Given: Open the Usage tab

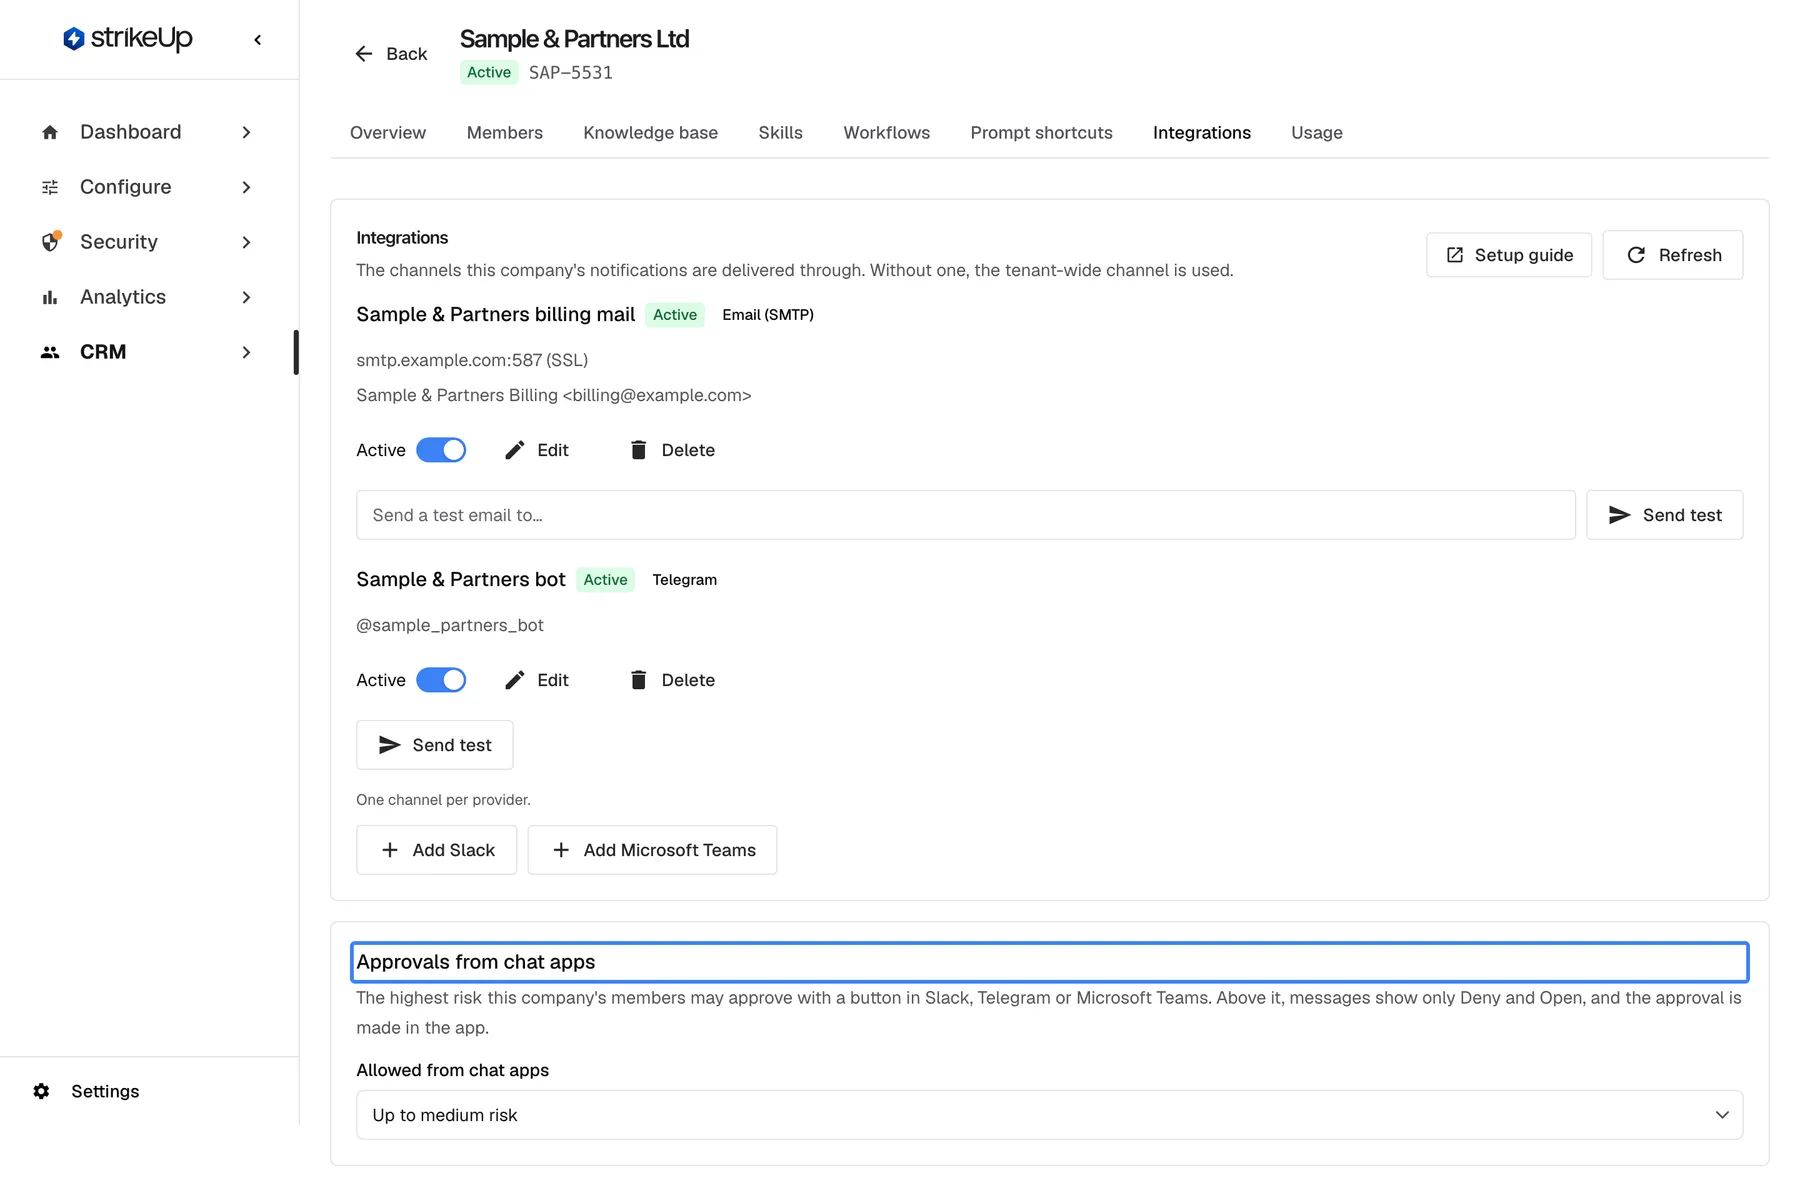Looking at the screenshot, I should pyautogui.click(x=1317, y=133).
